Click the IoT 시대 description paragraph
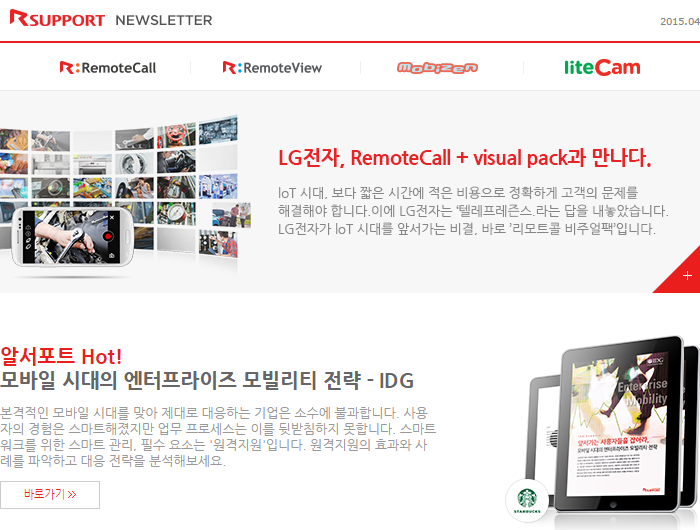Screen dimensions: 700x530 pos(473,211)
